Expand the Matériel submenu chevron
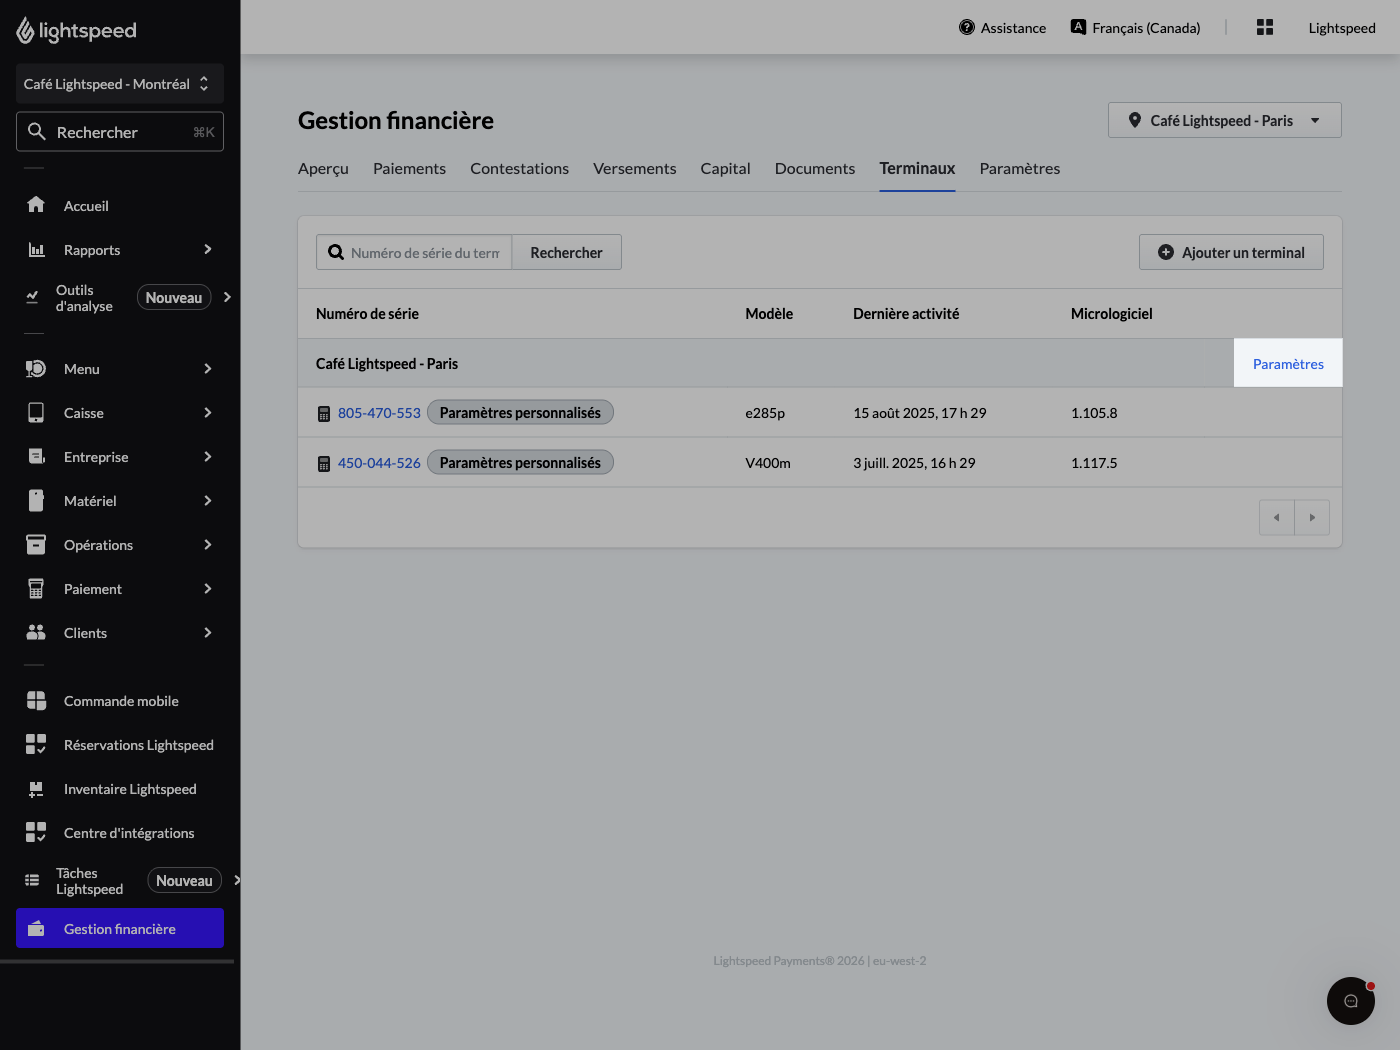The width and height of the screenshot is (1400, 1050). (208, 501)
